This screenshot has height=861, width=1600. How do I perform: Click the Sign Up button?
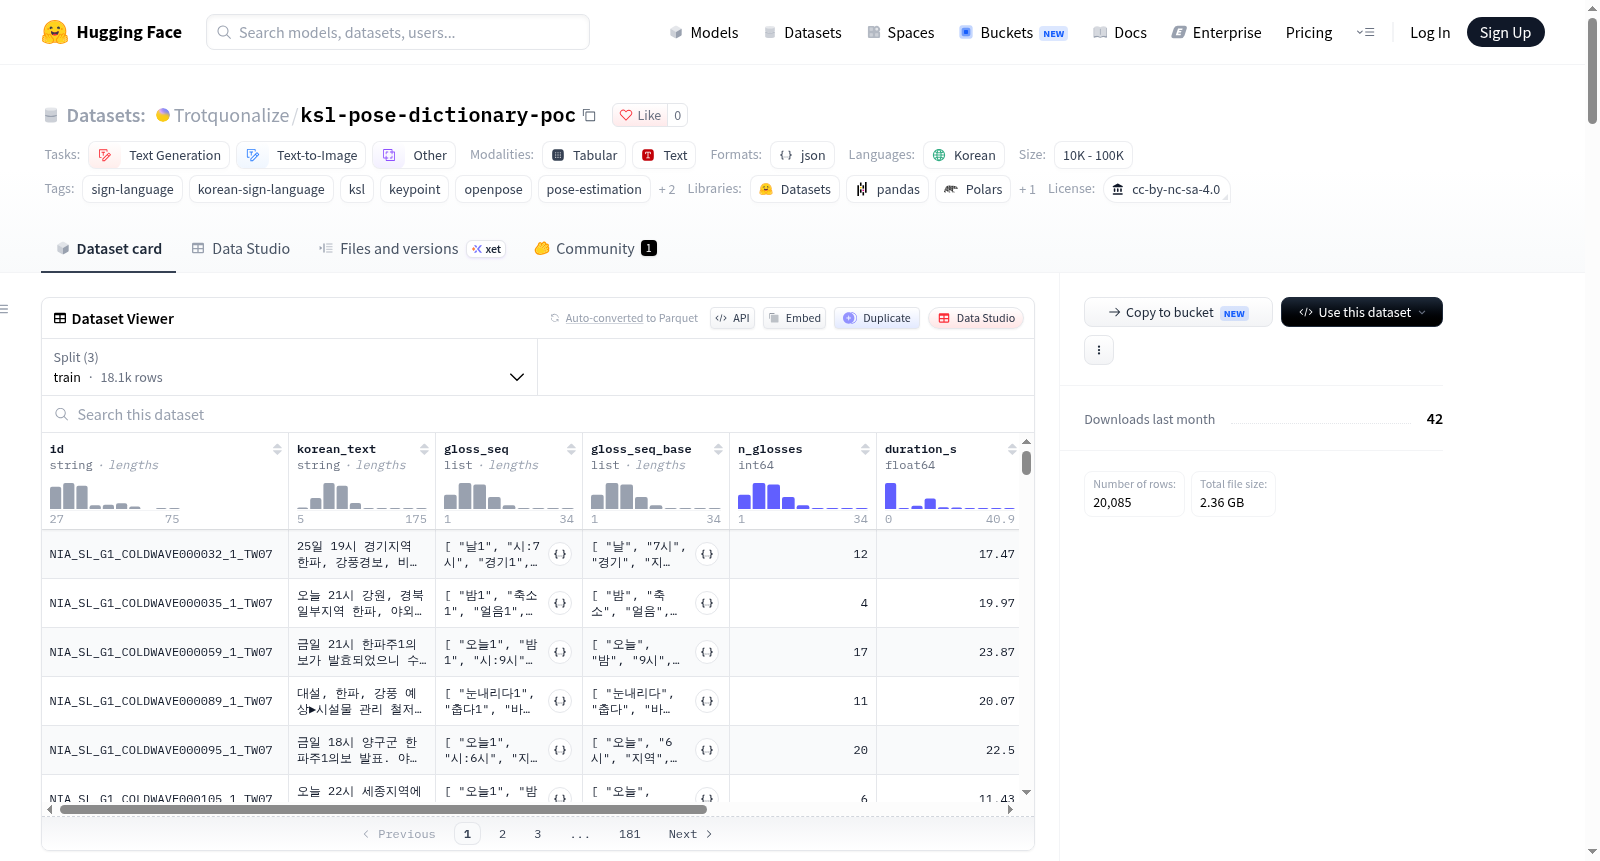1505,32
